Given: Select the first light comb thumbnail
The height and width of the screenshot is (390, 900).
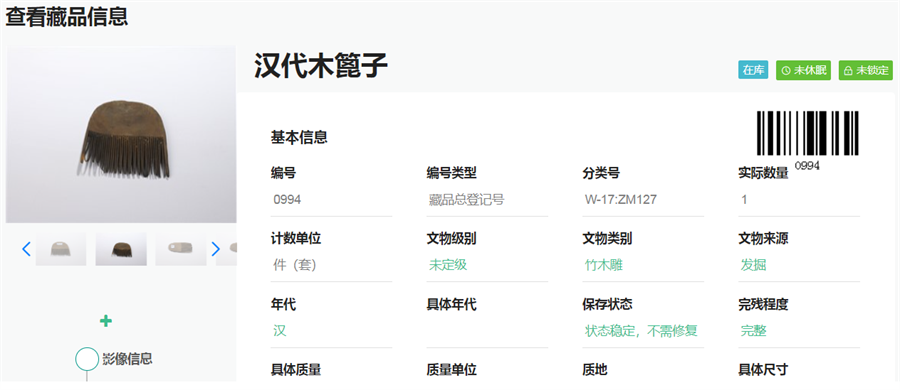Looking at the screenshot, I should pos(61,249).
